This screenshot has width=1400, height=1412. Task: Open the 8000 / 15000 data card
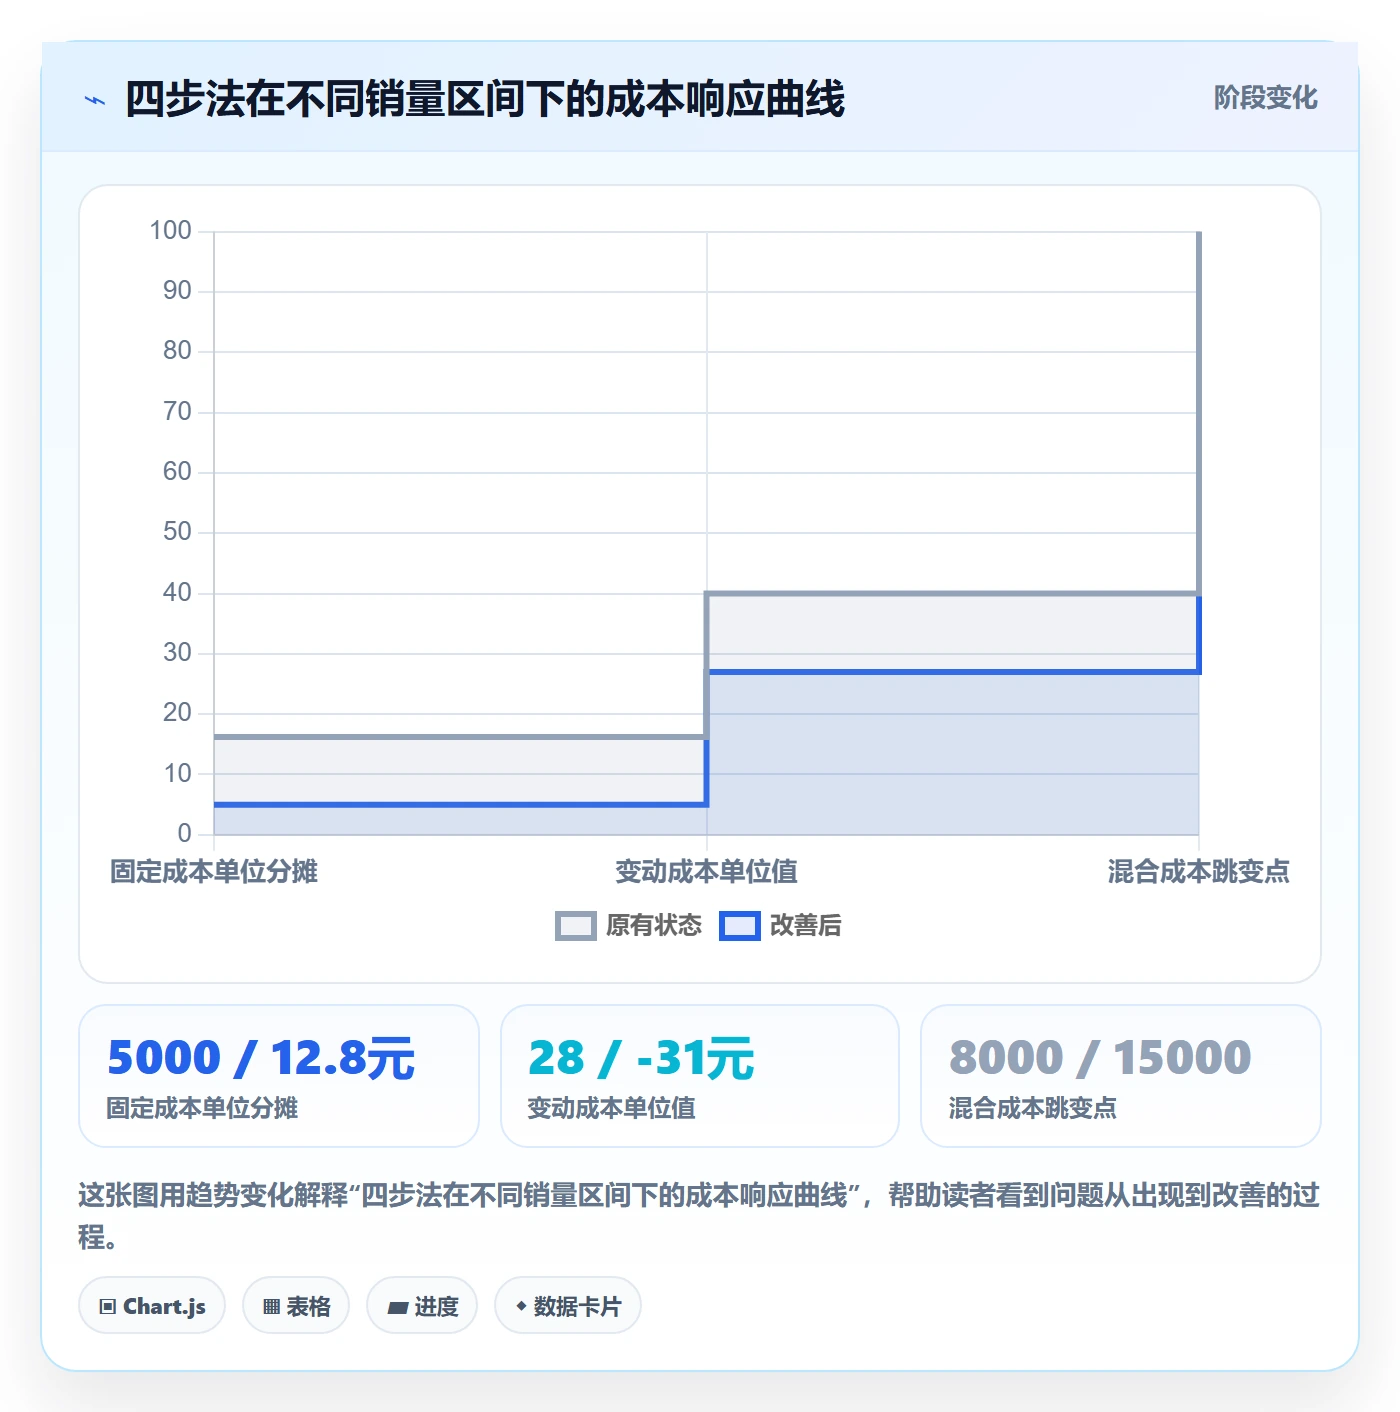pos(1121,1076)
